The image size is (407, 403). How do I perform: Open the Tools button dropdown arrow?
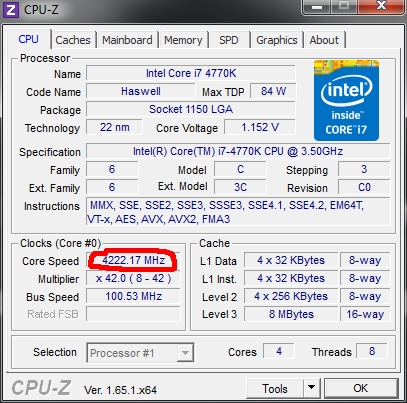pos(312,388)
